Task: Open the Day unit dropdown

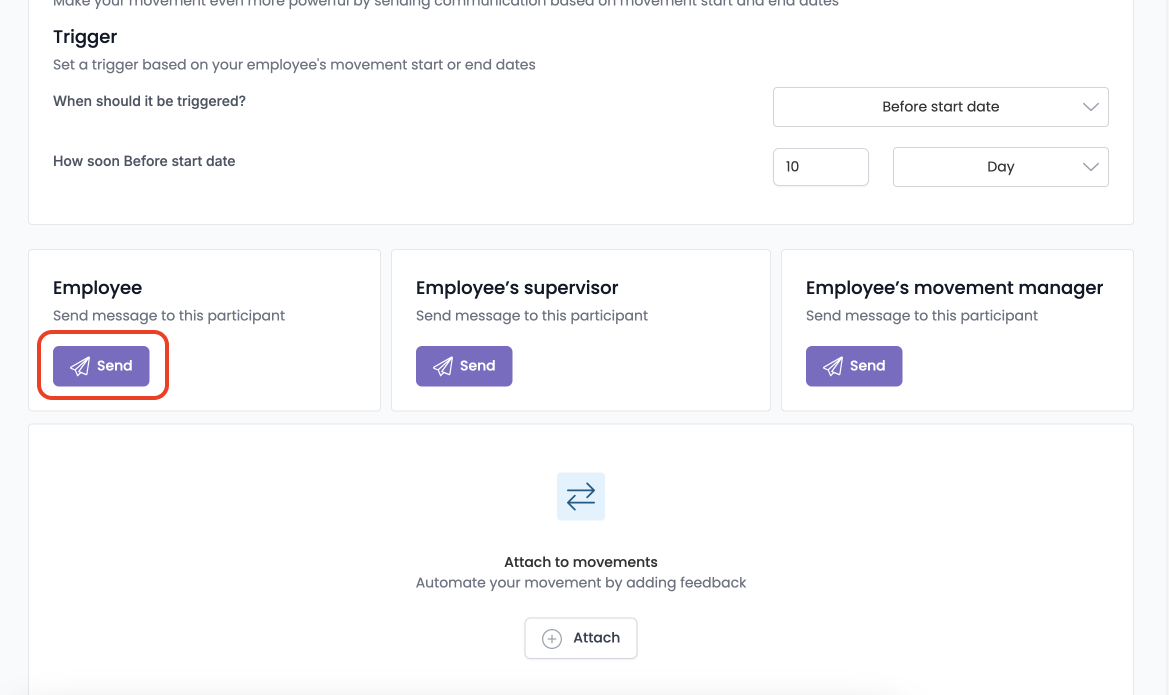Action: pos(1001,167)
